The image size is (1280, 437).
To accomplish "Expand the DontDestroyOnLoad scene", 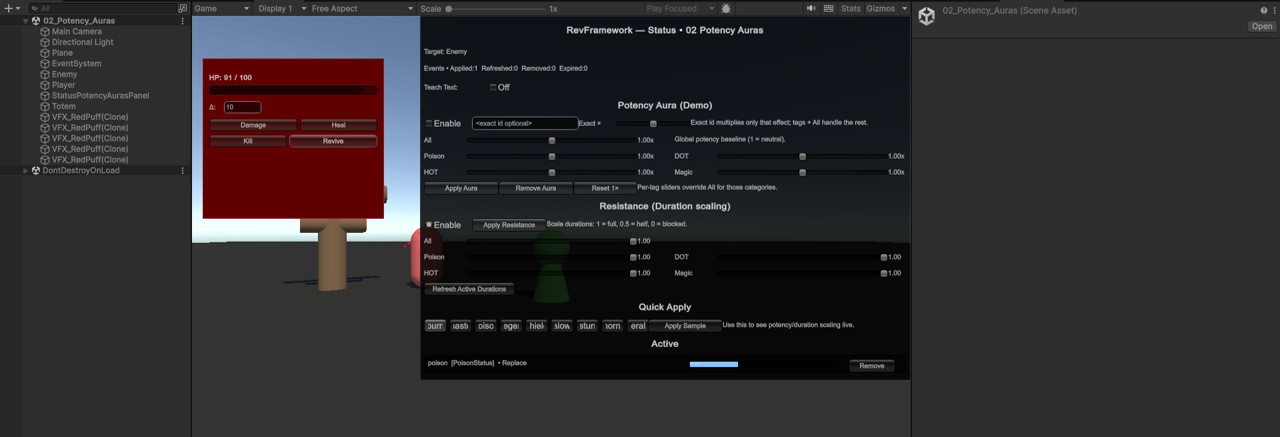I will [x=26, y=171].
